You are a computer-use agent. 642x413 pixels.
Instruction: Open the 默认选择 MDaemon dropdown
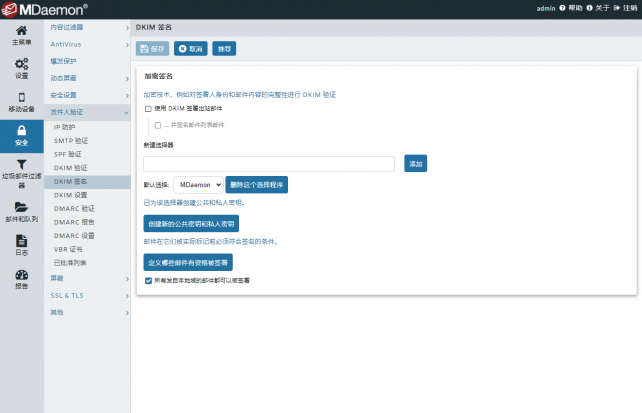pyautogui.click(x=199, y=185)
